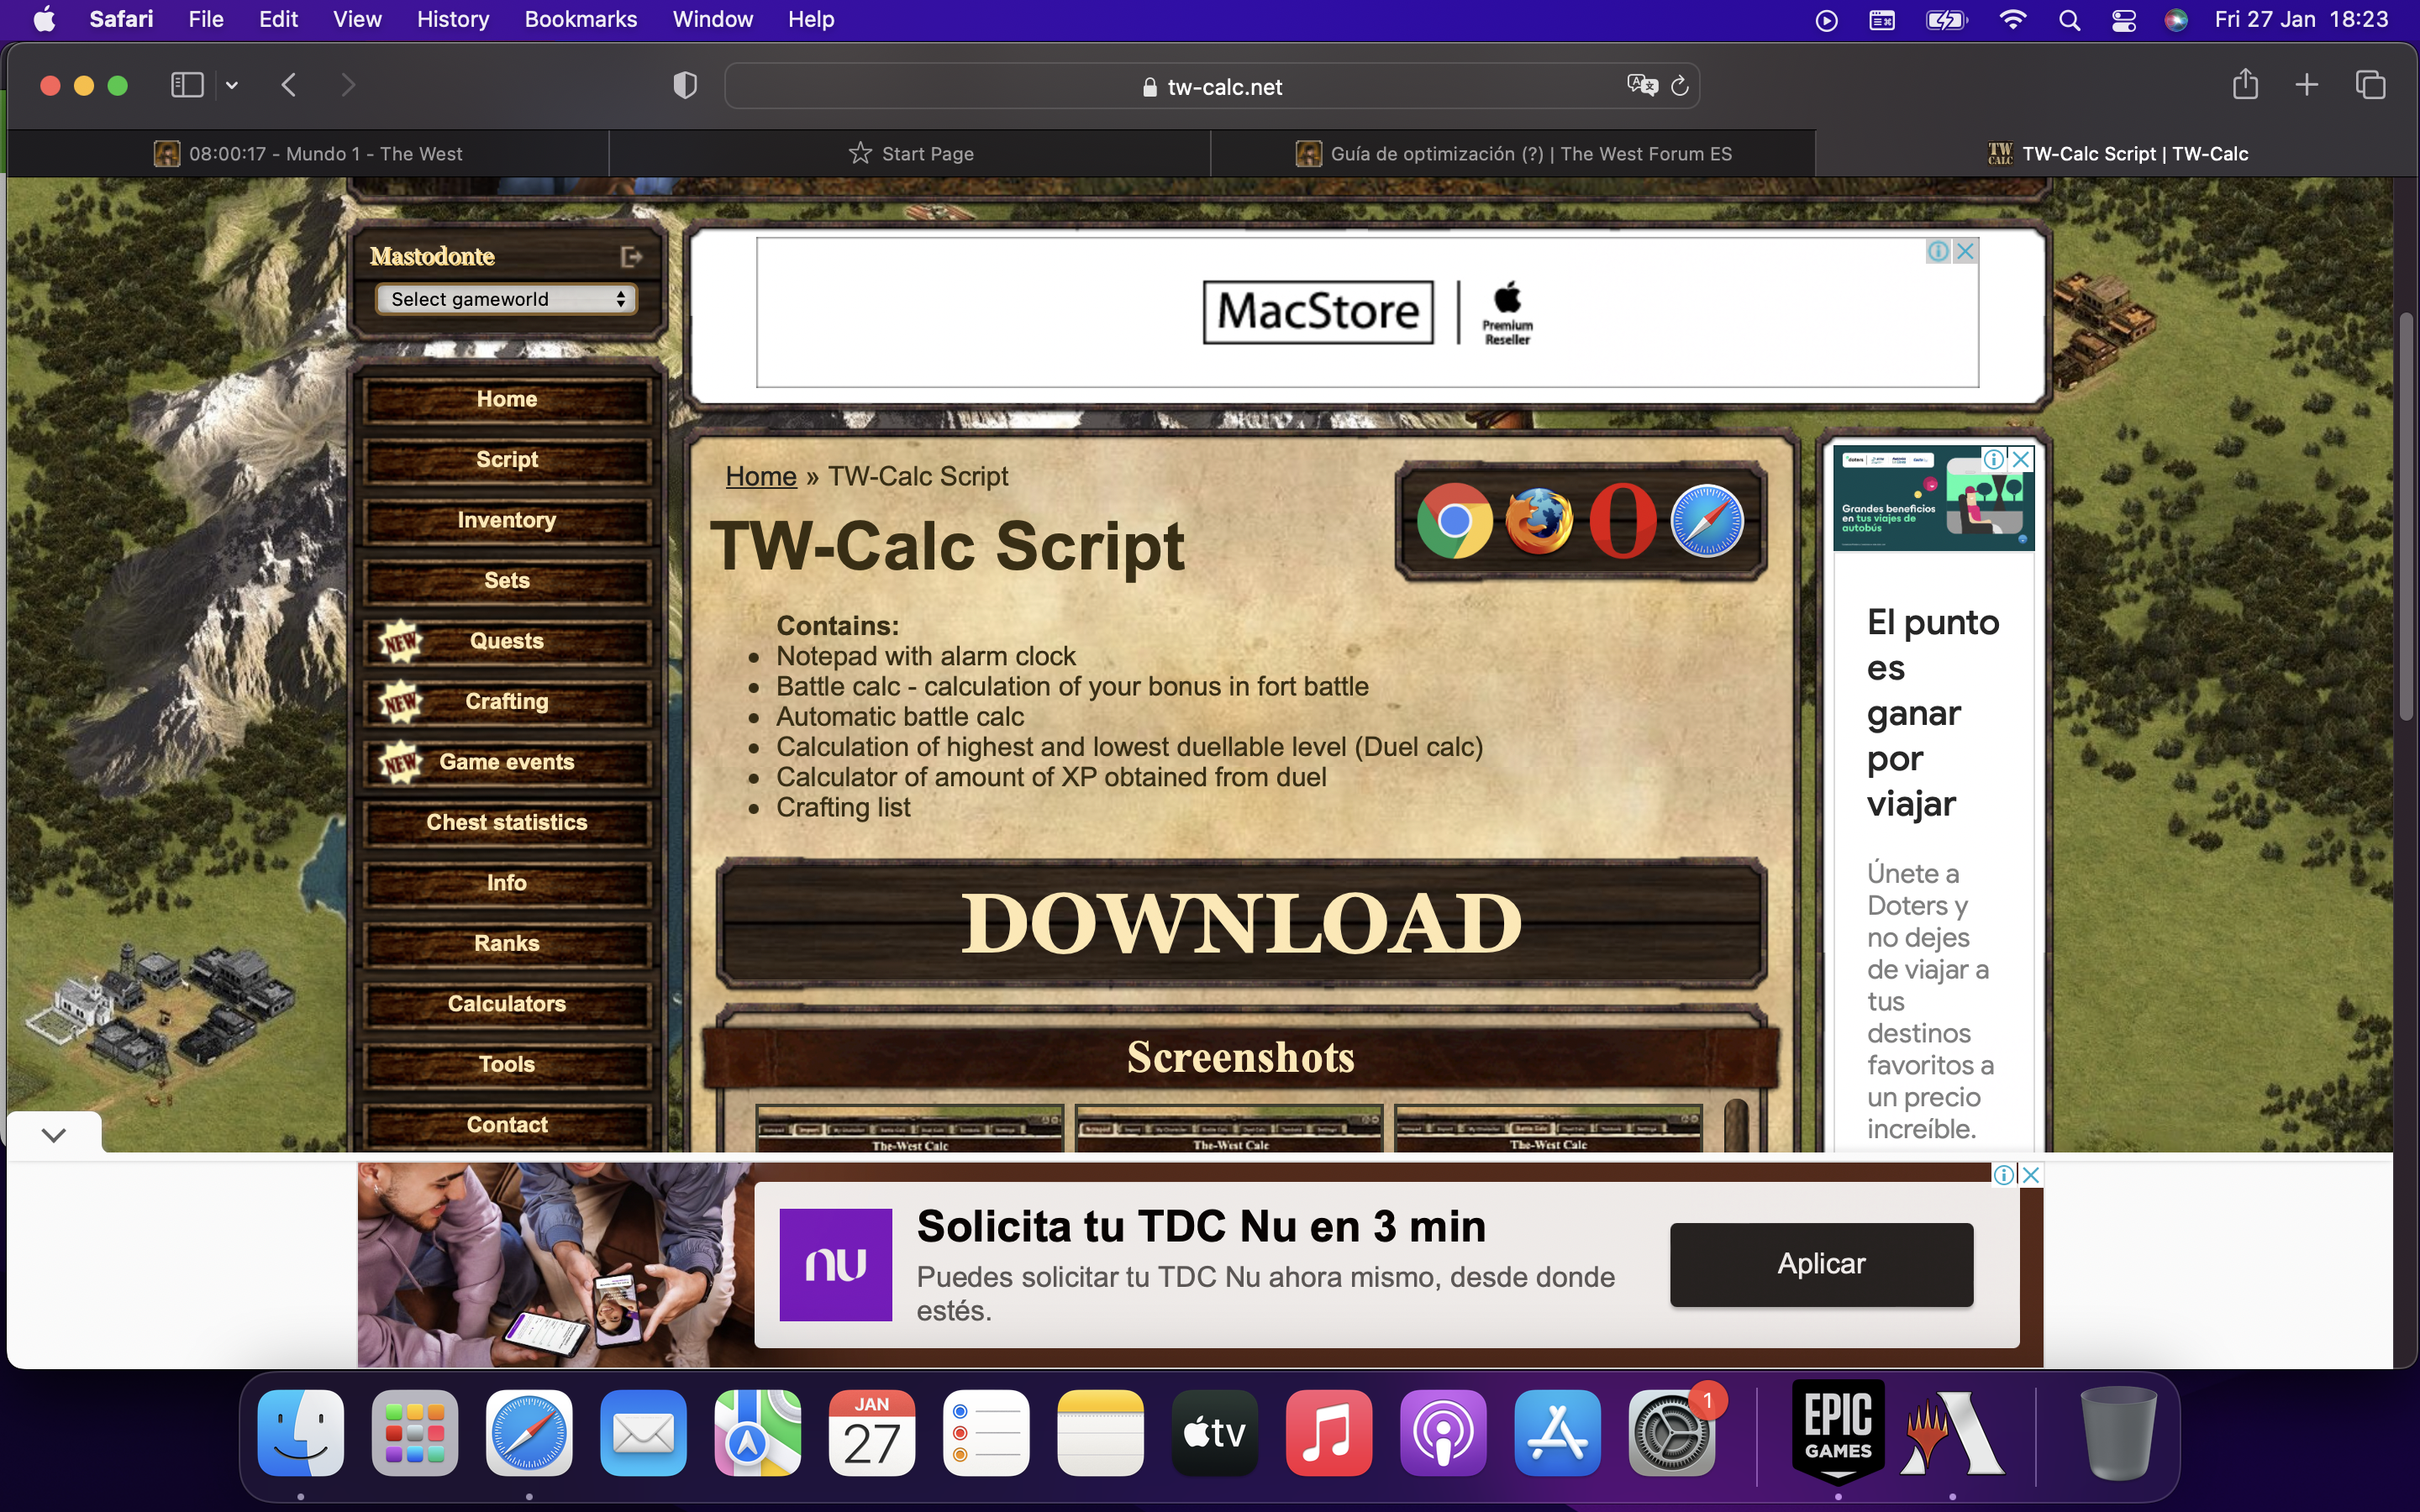Open Podcasts from the Dock
2420x1512 pixels.
click(1442, 1432)
